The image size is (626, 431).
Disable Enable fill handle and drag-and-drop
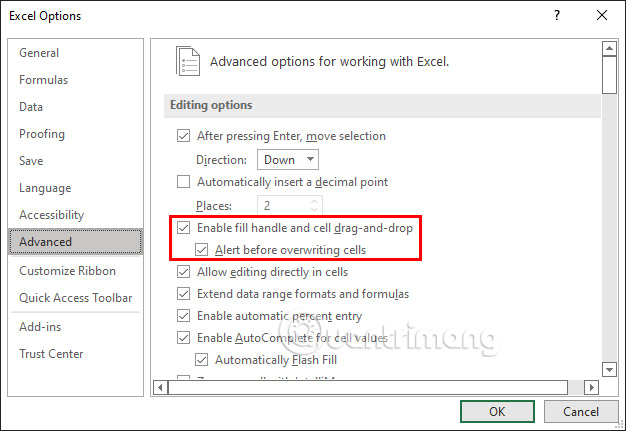click(183, 229)
